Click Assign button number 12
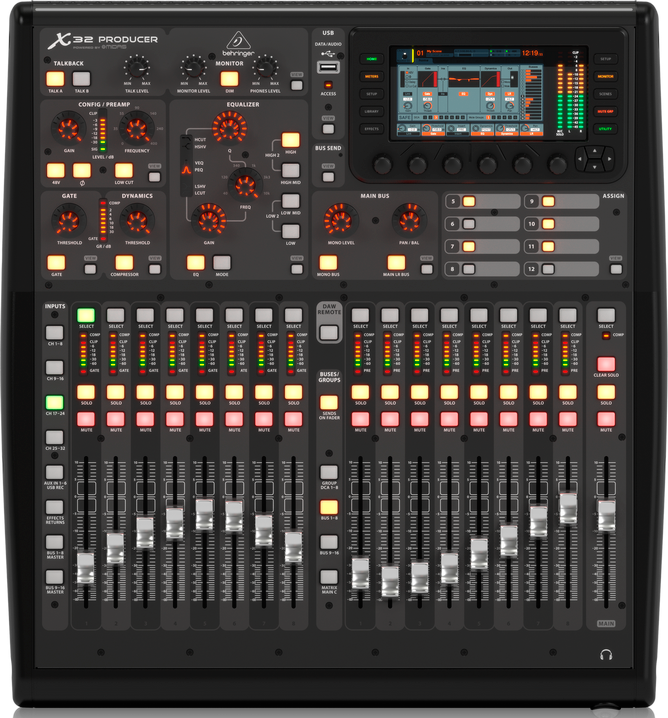This screenshot has height=718, width=668. [x=548, y=269]
